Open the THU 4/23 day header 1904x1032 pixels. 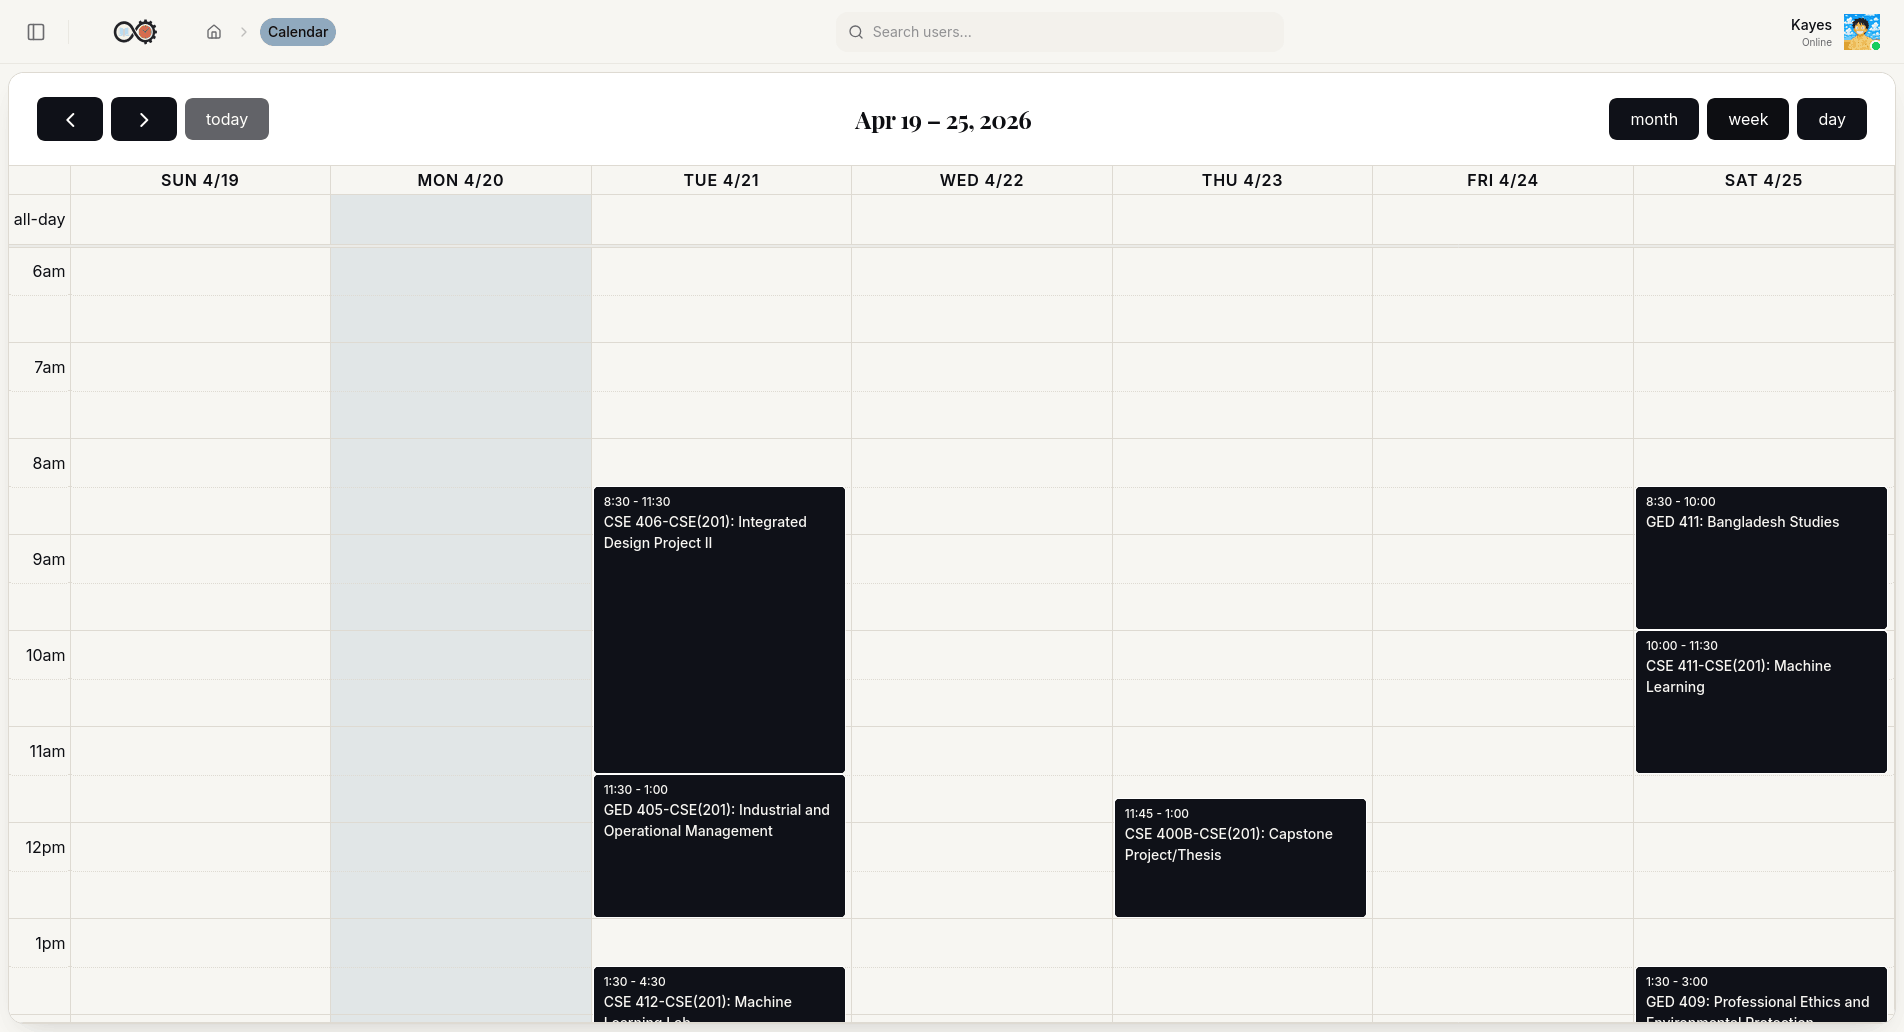(x=1242, y=180)
